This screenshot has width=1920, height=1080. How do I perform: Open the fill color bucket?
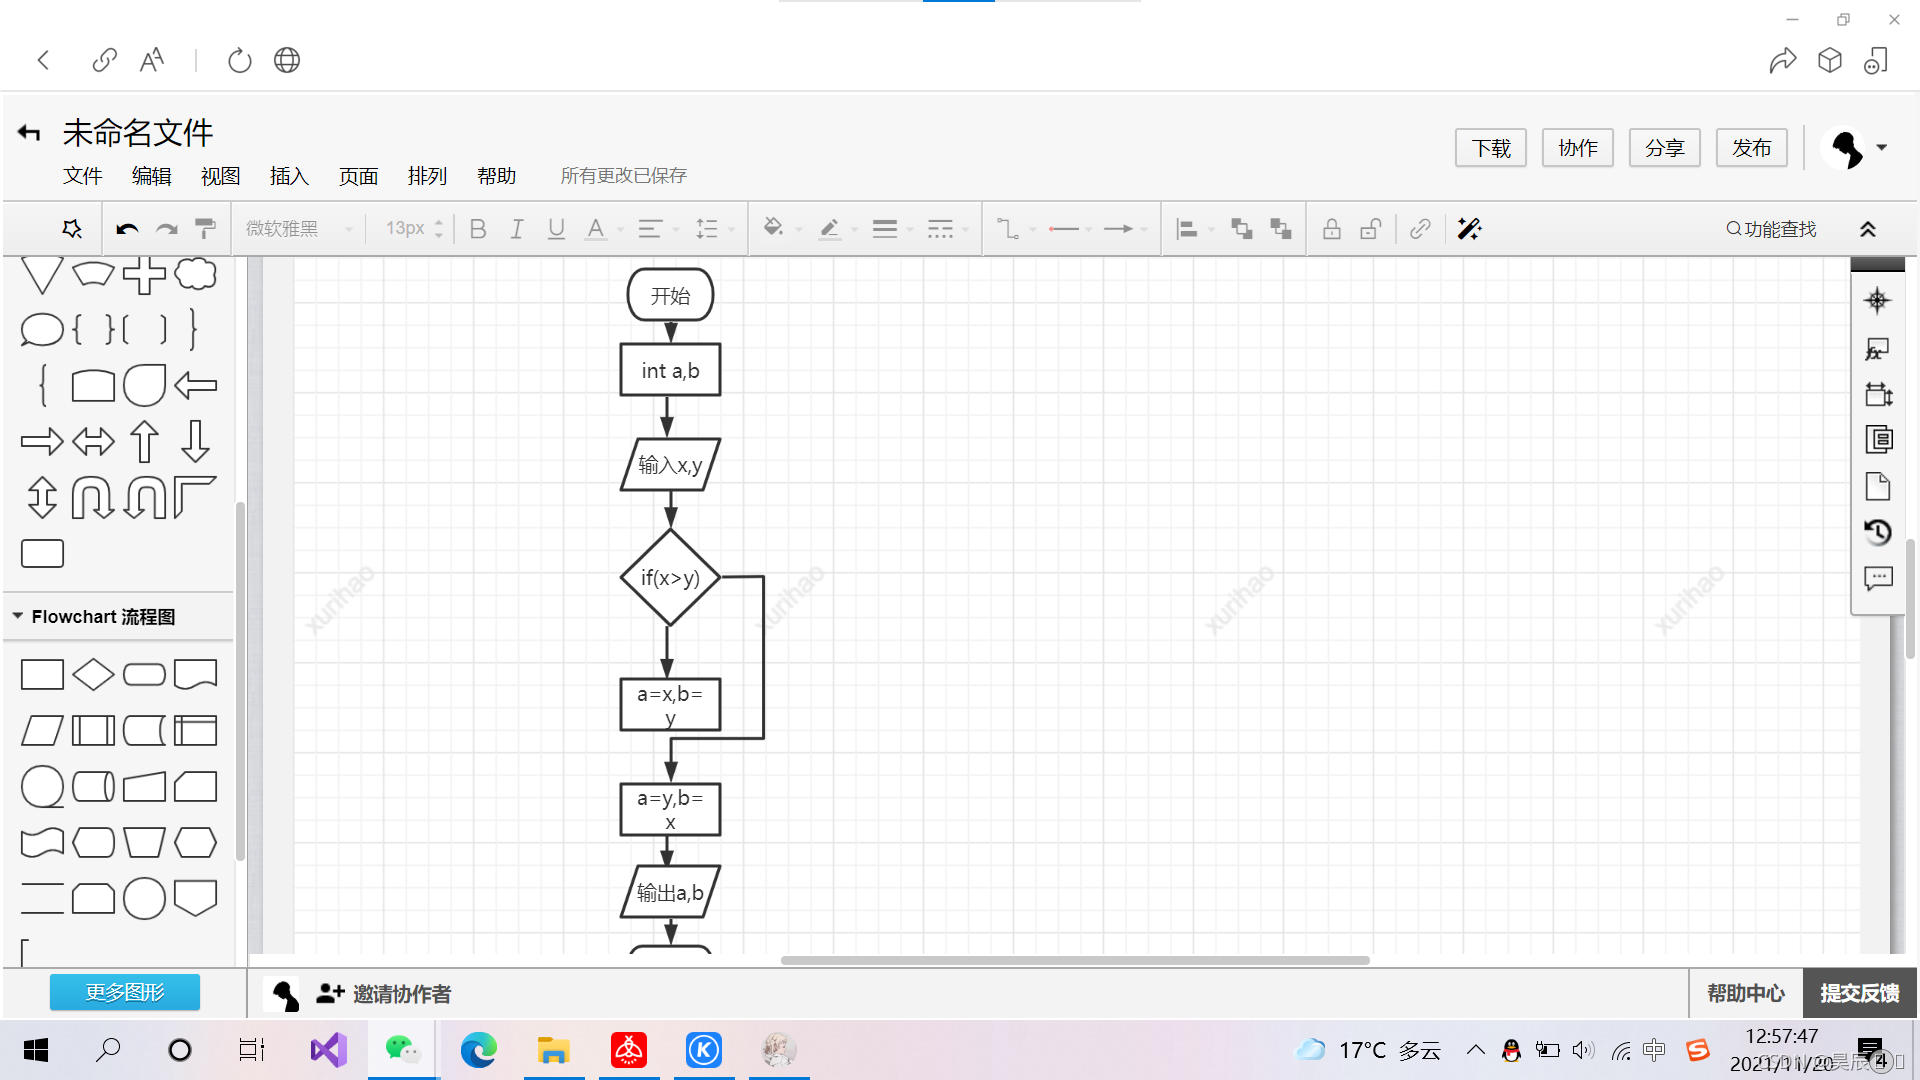point(773,228)
